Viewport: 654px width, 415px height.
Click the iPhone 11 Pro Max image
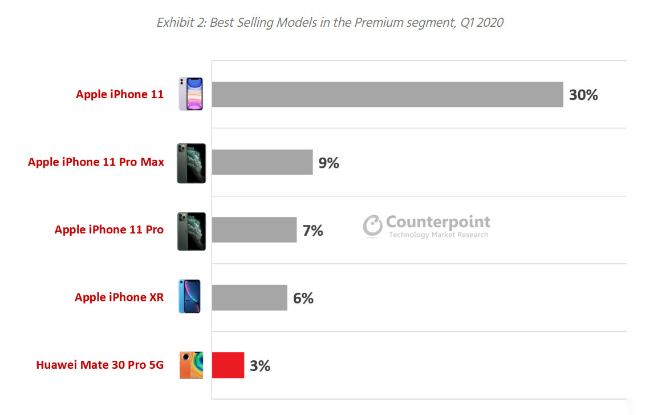191,162
